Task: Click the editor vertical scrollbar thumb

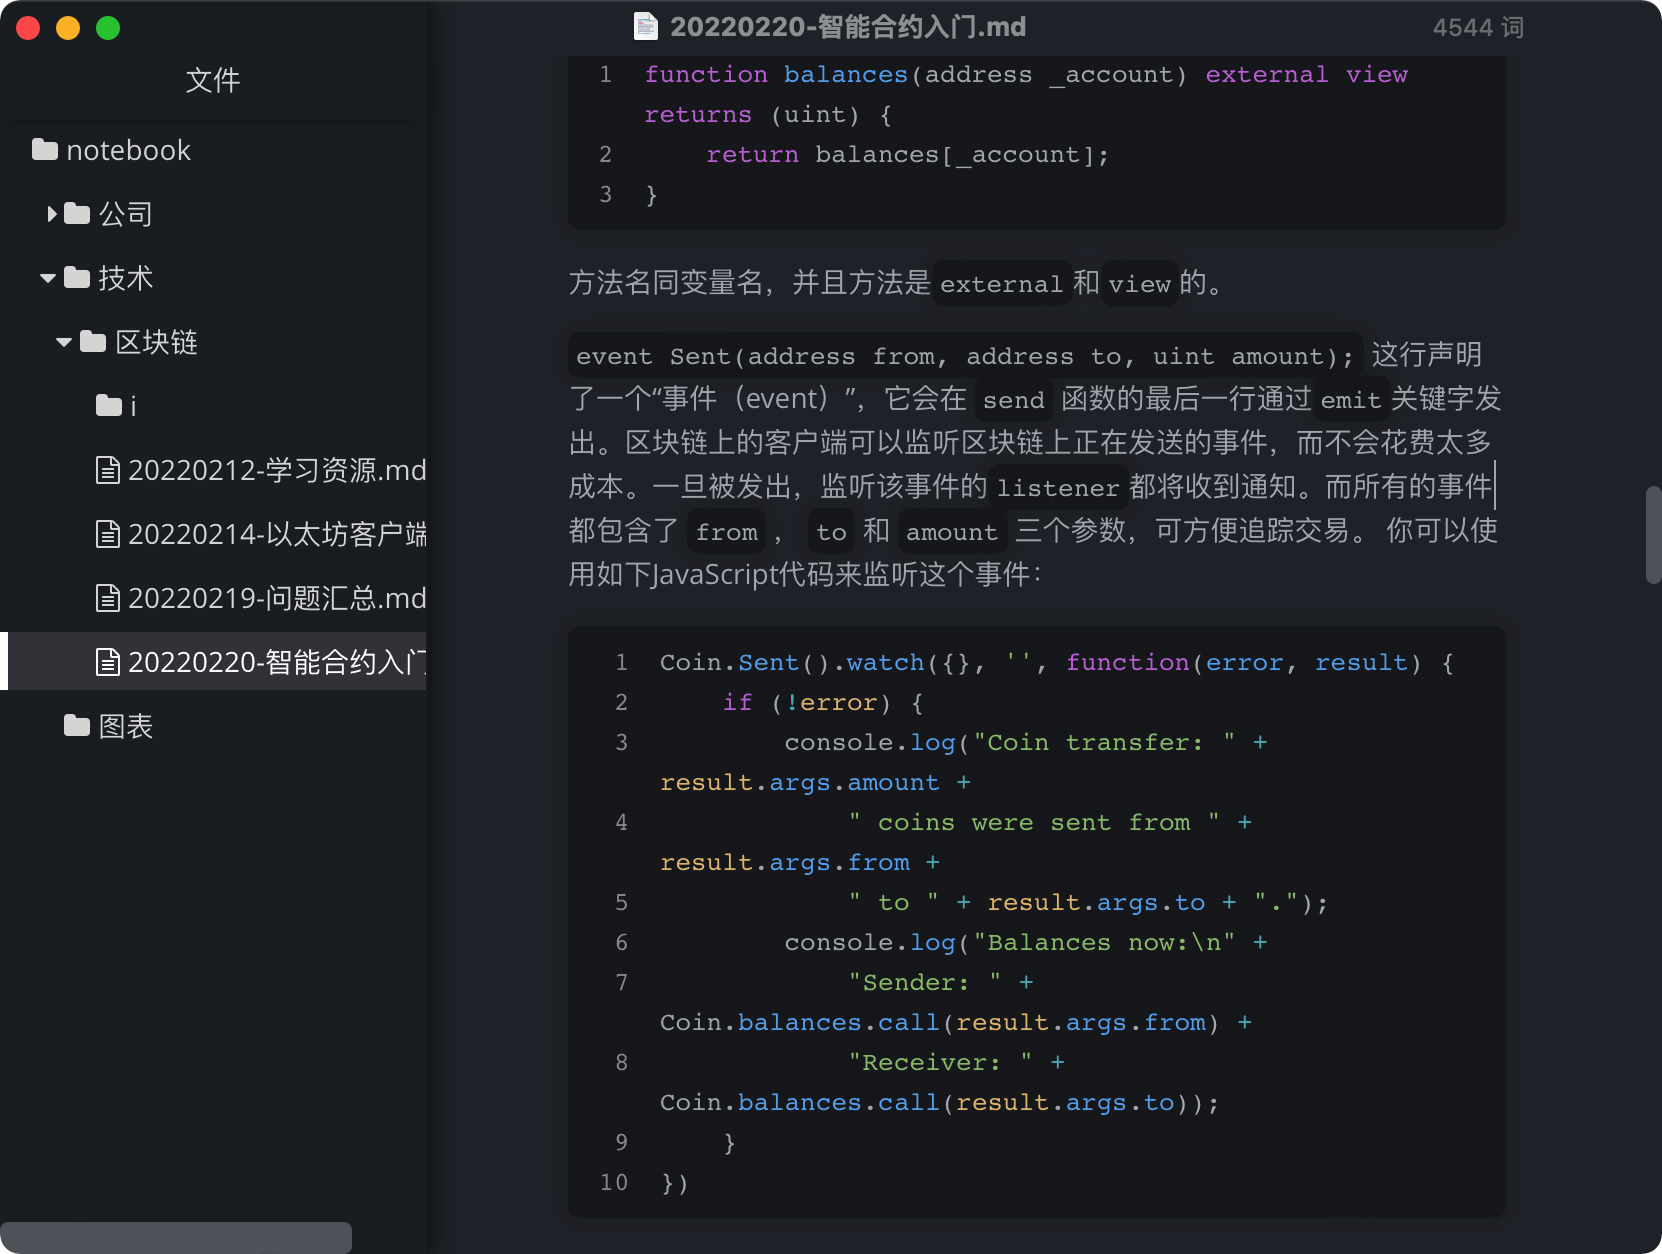Action: tap(1653, 534)
